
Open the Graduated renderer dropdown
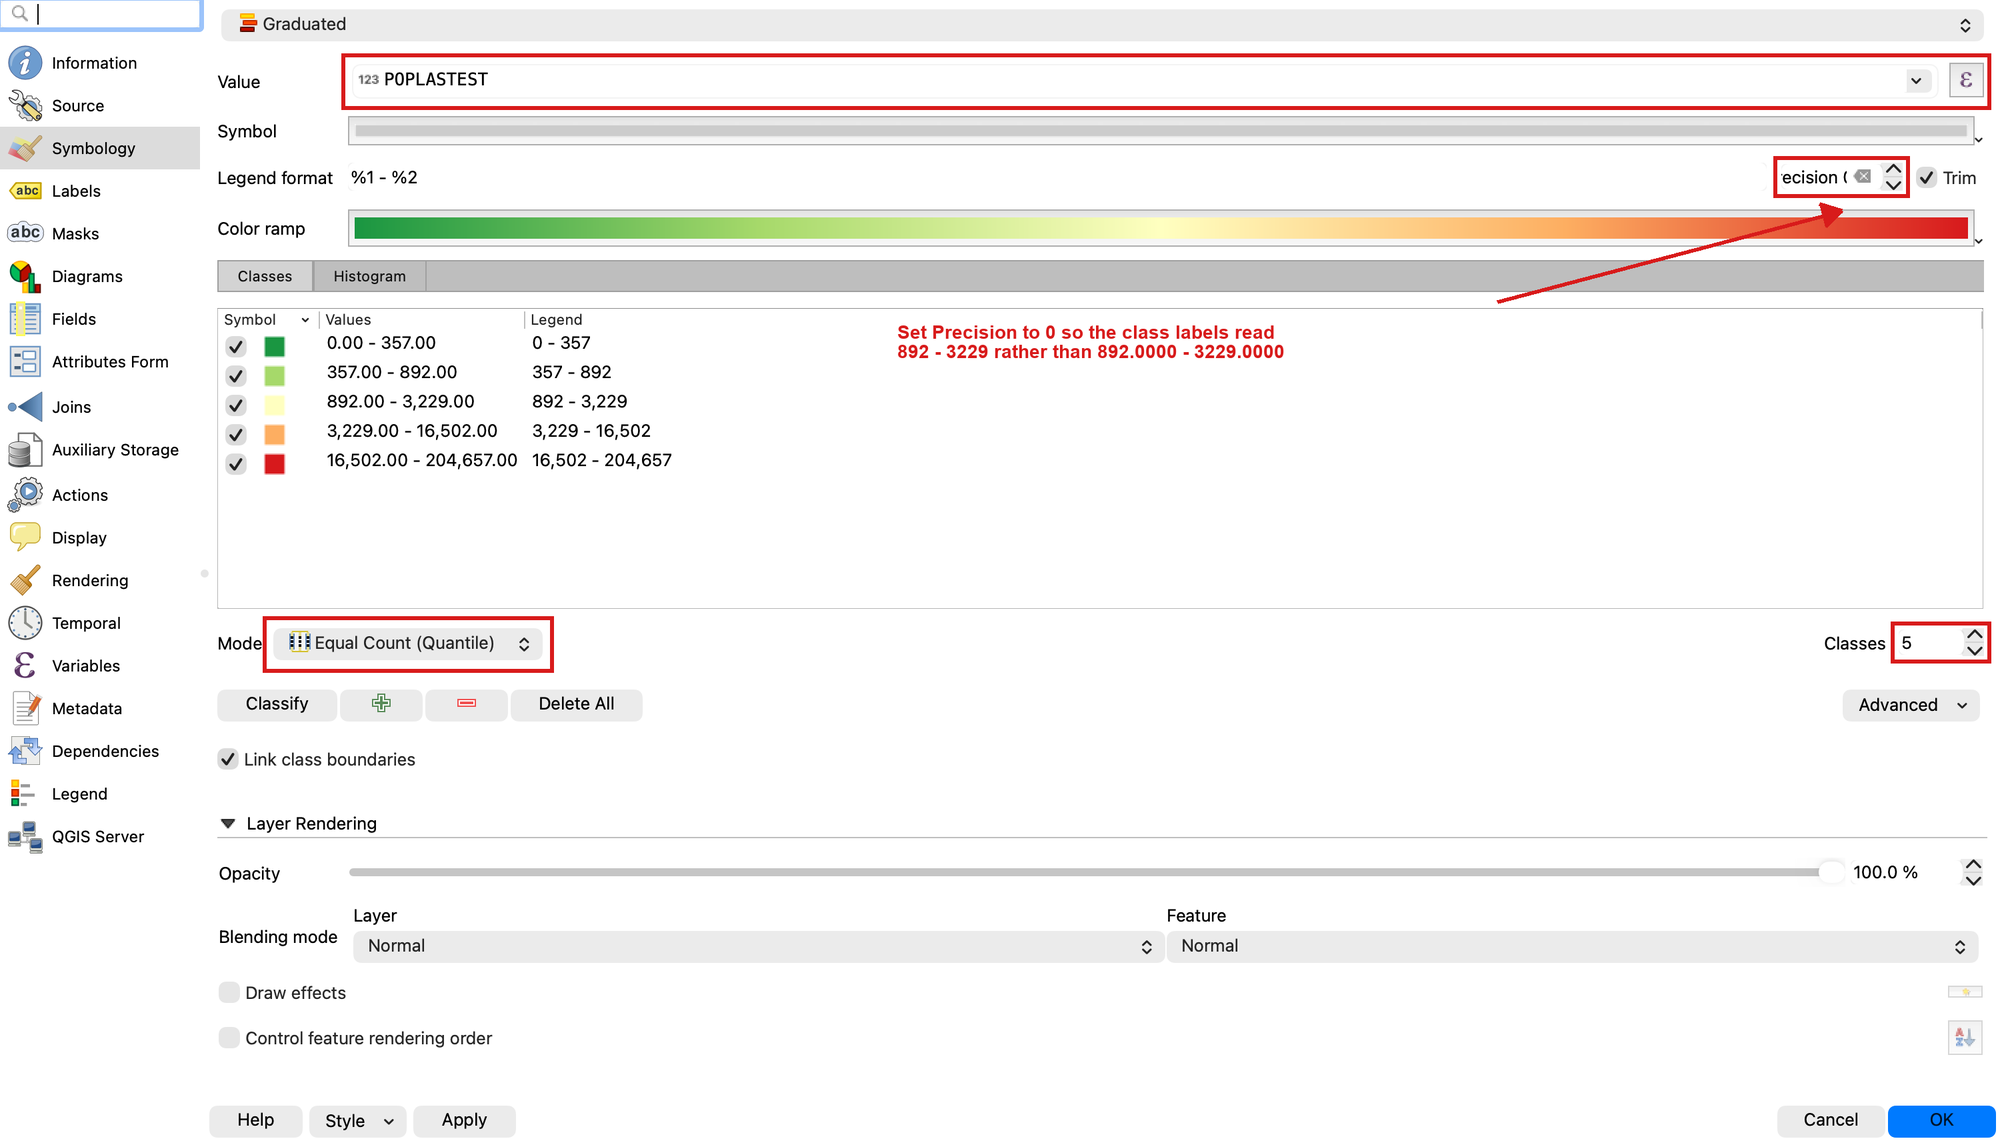(x=1101, y=24)
